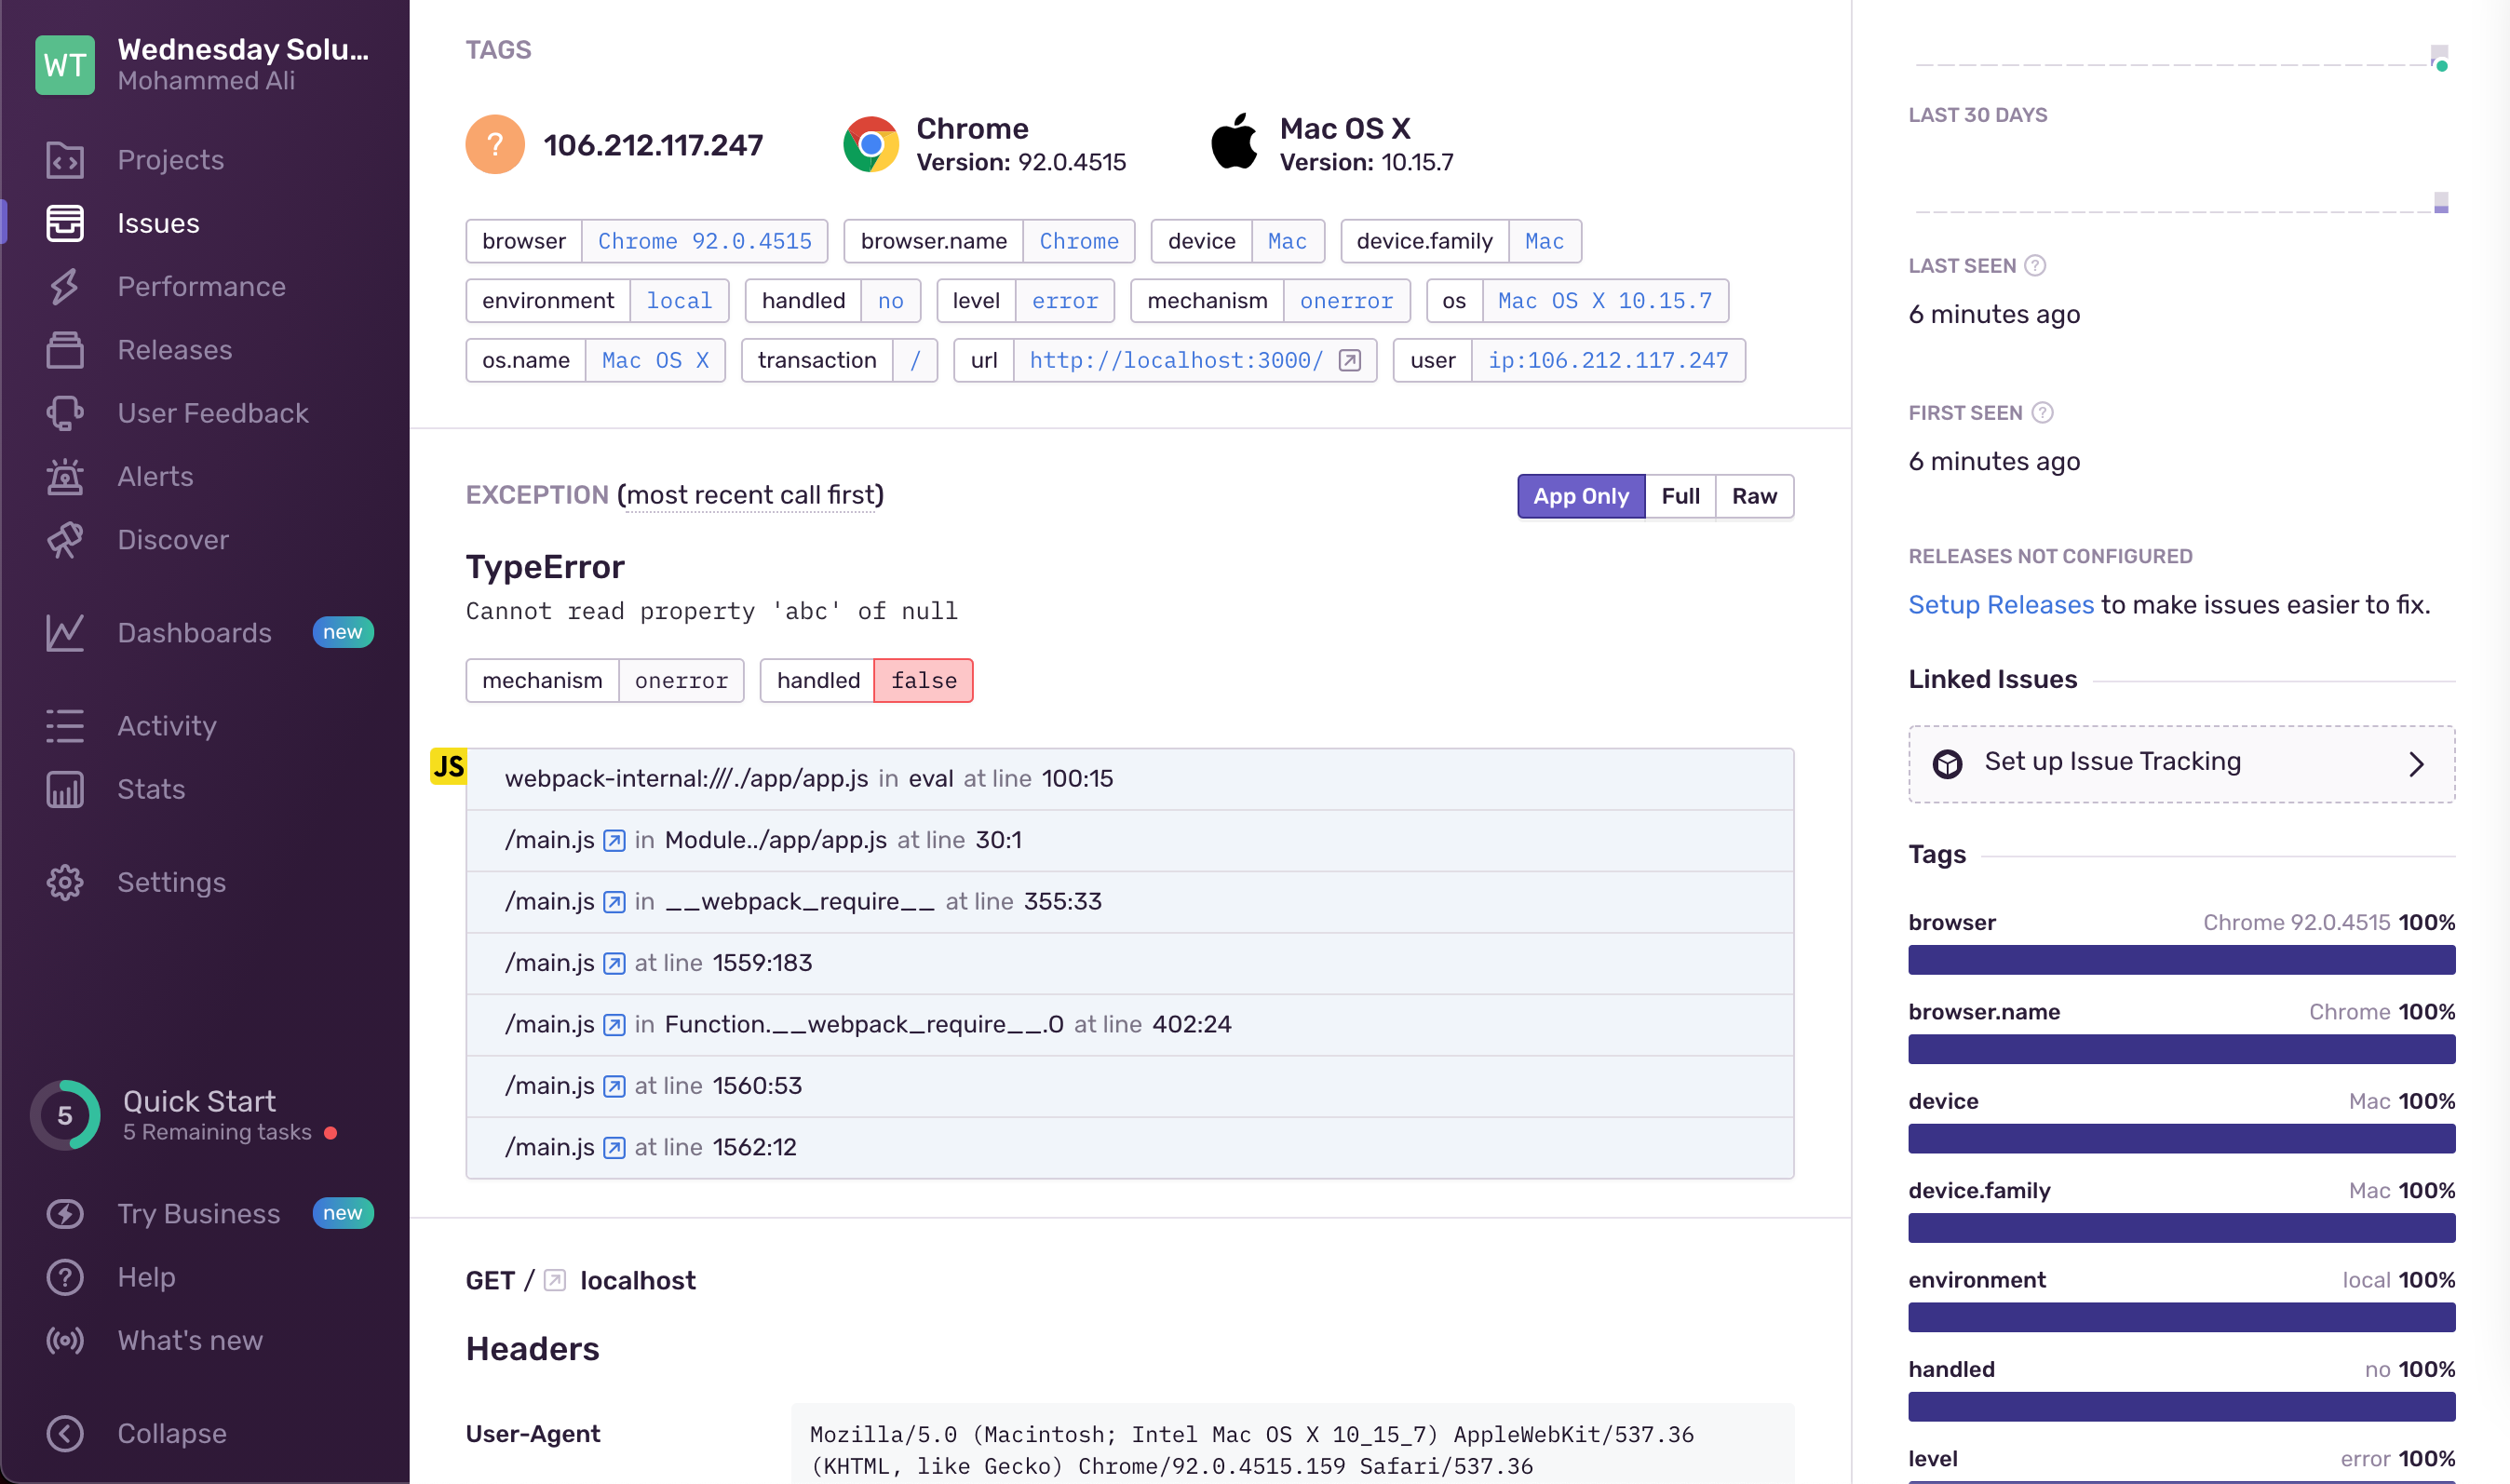This screenshot has height=1484, width=2510.
Task: Click the Chrome 92.0.4515 browser tag value
Action: (704, 241)
